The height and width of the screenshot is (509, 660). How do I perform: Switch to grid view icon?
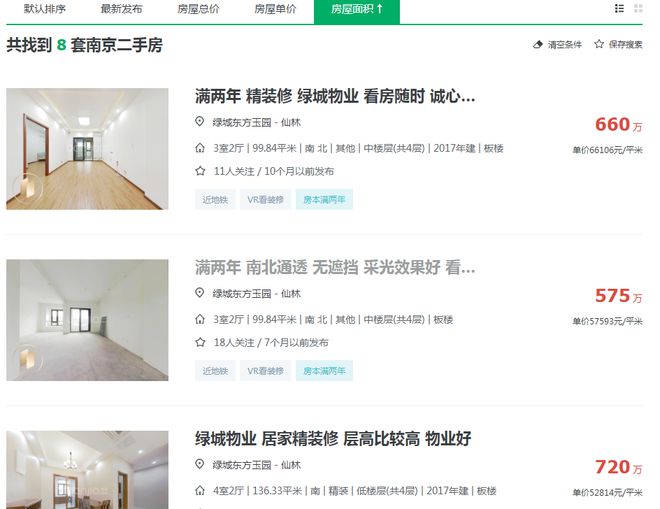click(638, 9)
